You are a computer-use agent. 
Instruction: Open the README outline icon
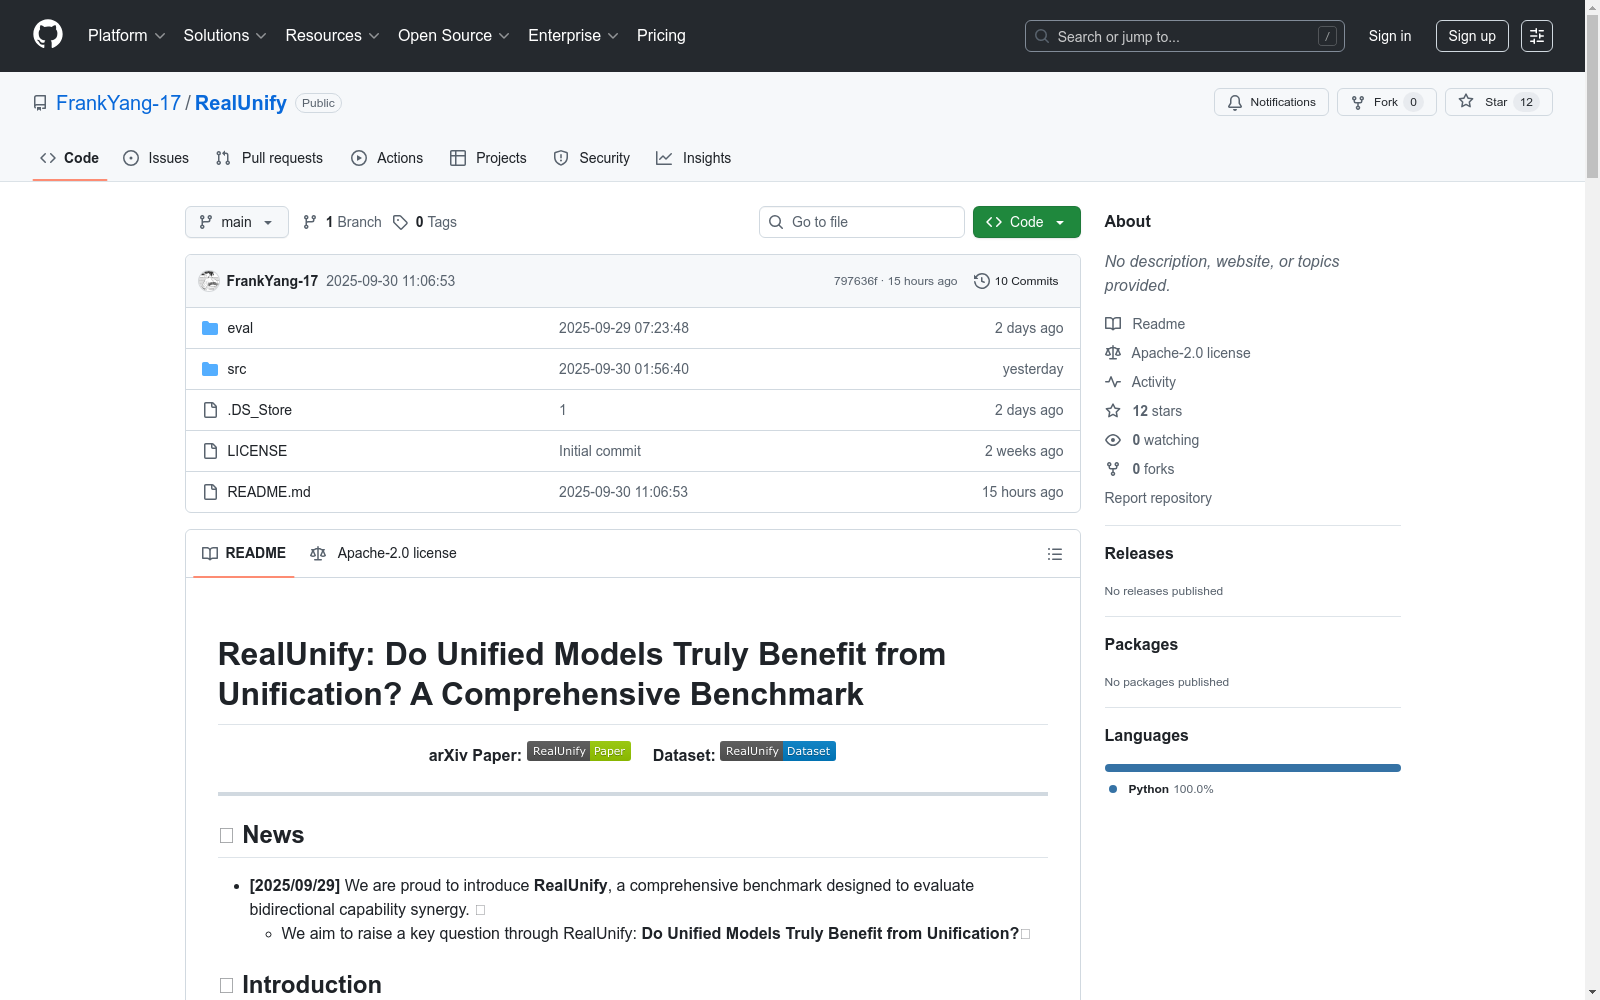tap(1054, 554)
